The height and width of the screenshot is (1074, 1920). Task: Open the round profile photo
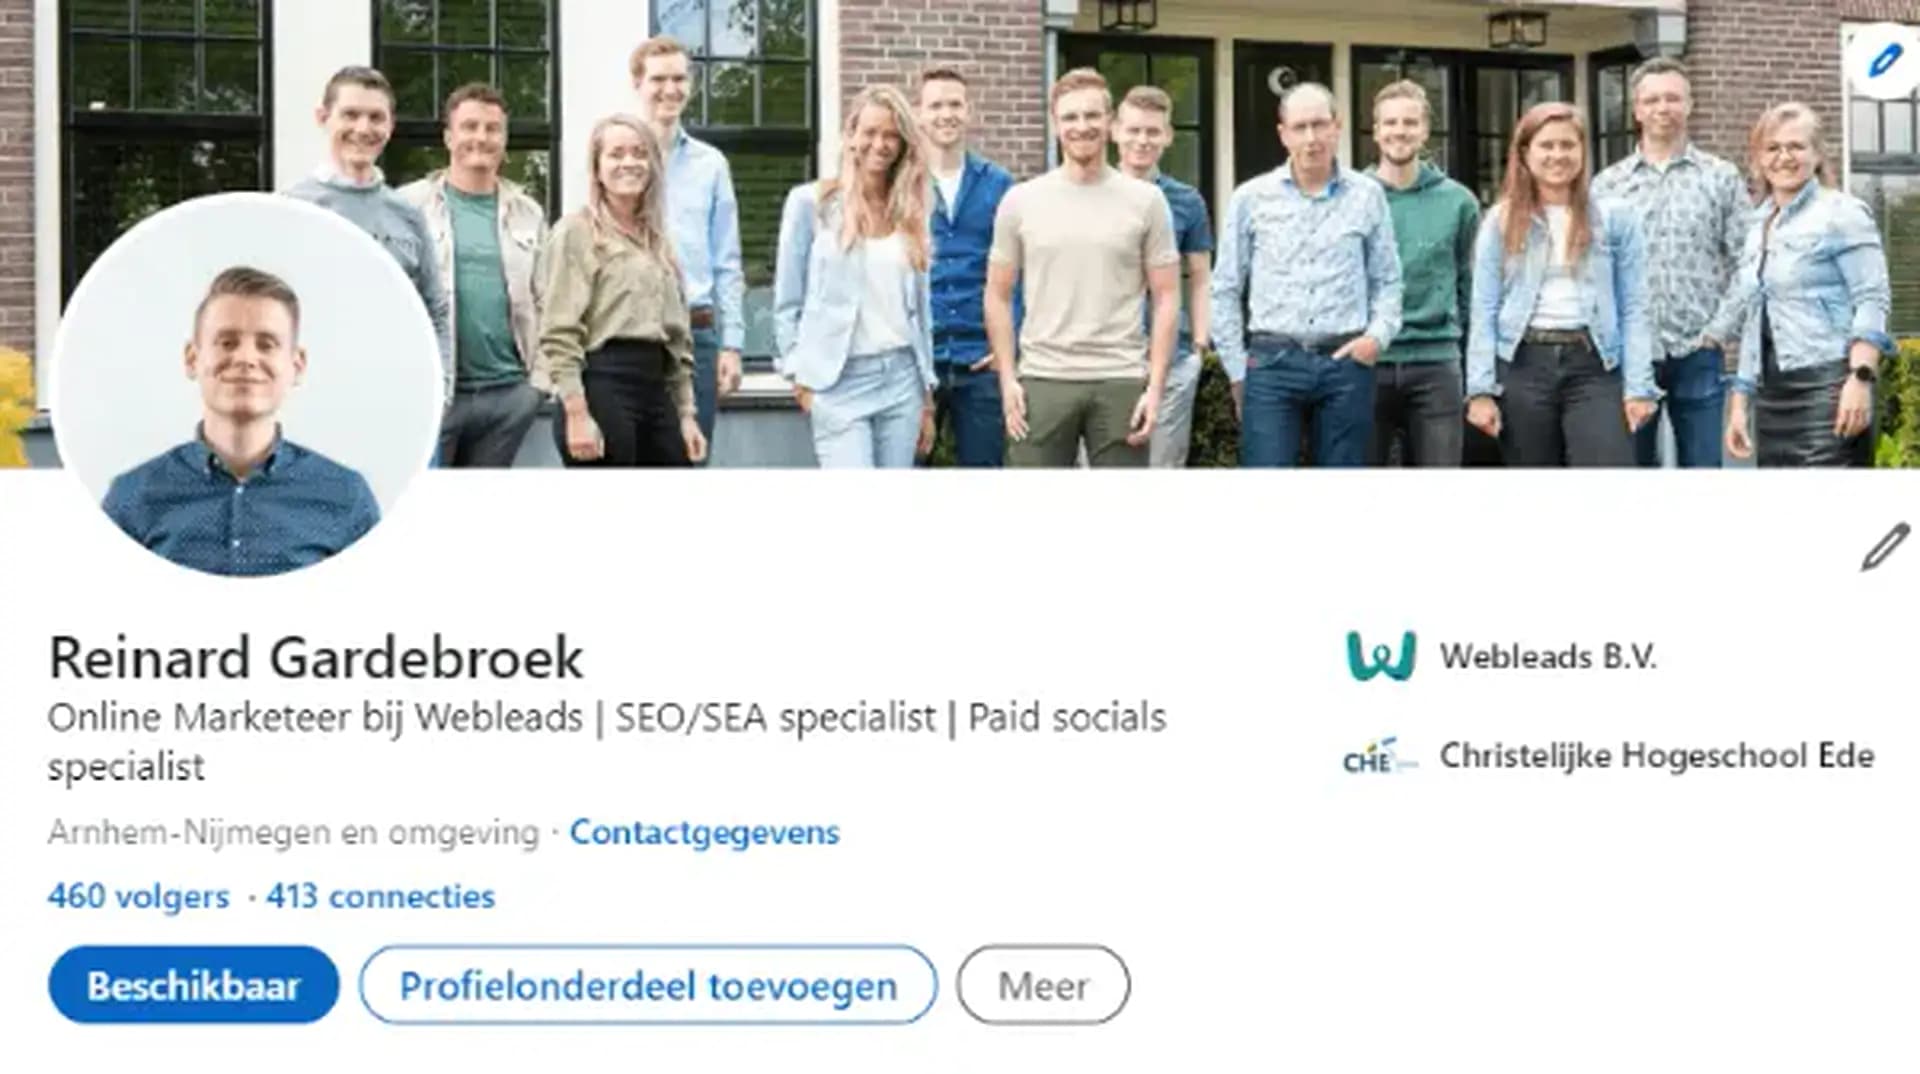tap(243, 385)
